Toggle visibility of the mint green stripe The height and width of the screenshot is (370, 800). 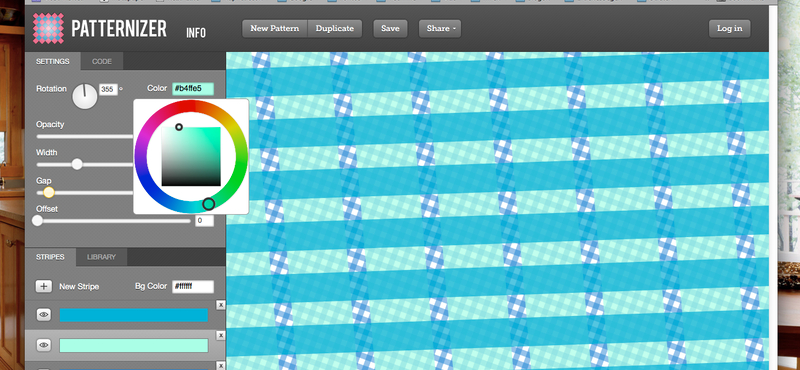[44, 346]
